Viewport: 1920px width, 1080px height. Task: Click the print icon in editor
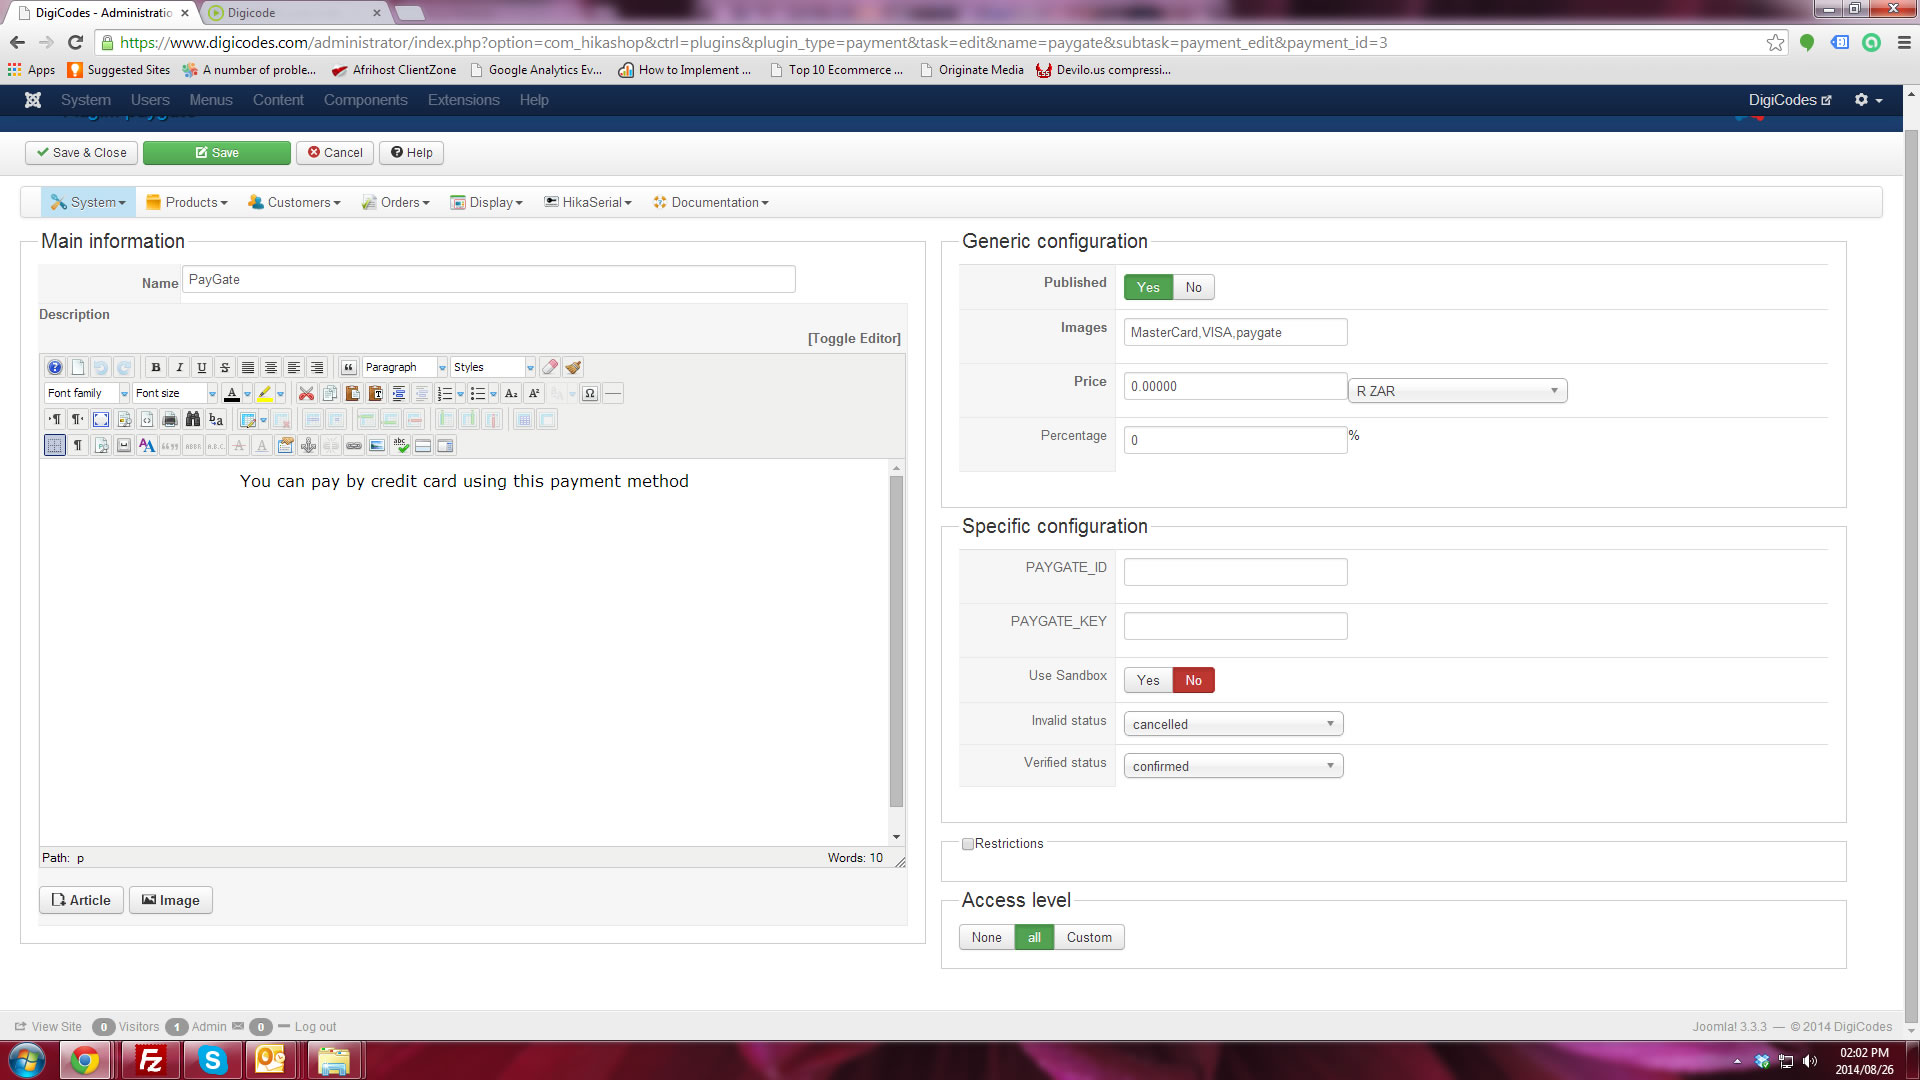tap(170, 419)
